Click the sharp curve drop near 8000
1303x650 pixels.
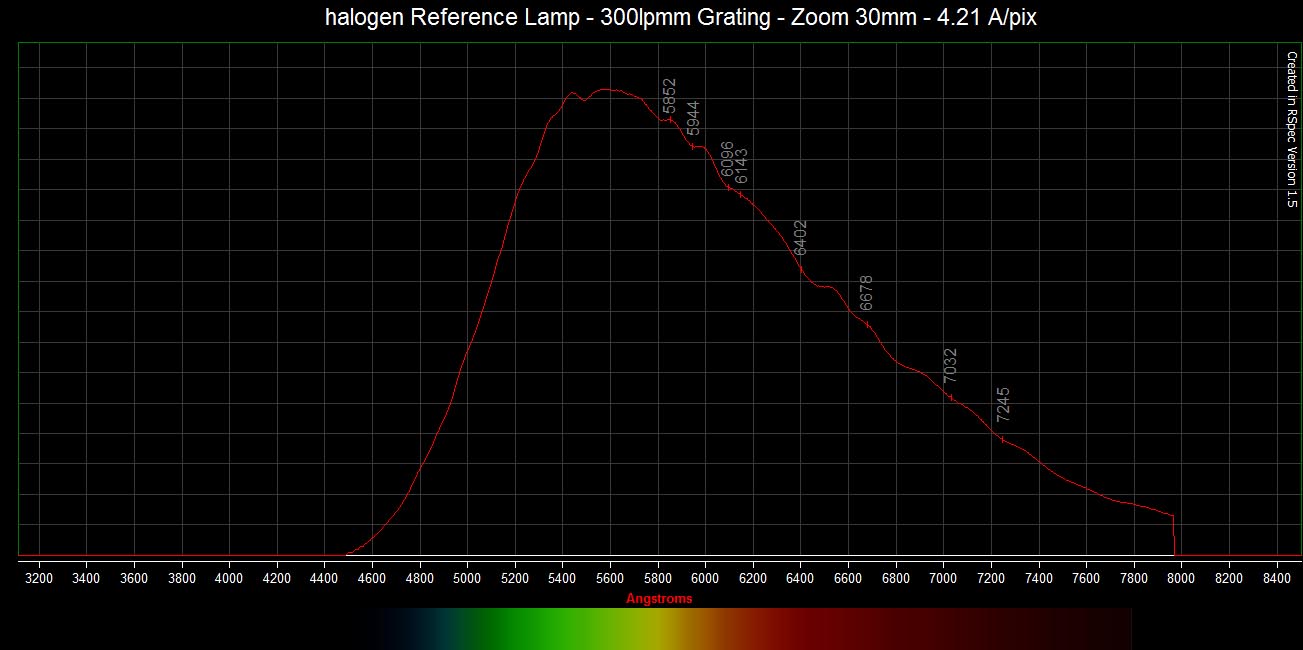pos(1174,535)
